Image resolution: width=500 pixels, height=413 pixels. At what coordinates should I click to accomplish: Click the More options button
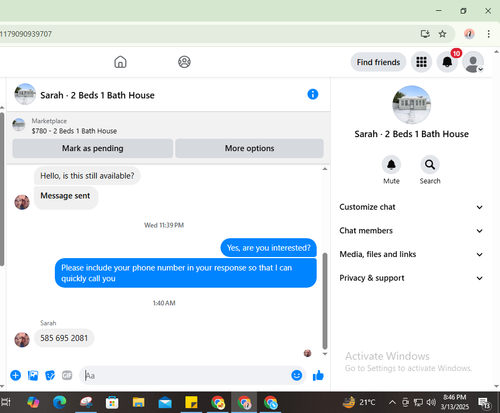249,148
